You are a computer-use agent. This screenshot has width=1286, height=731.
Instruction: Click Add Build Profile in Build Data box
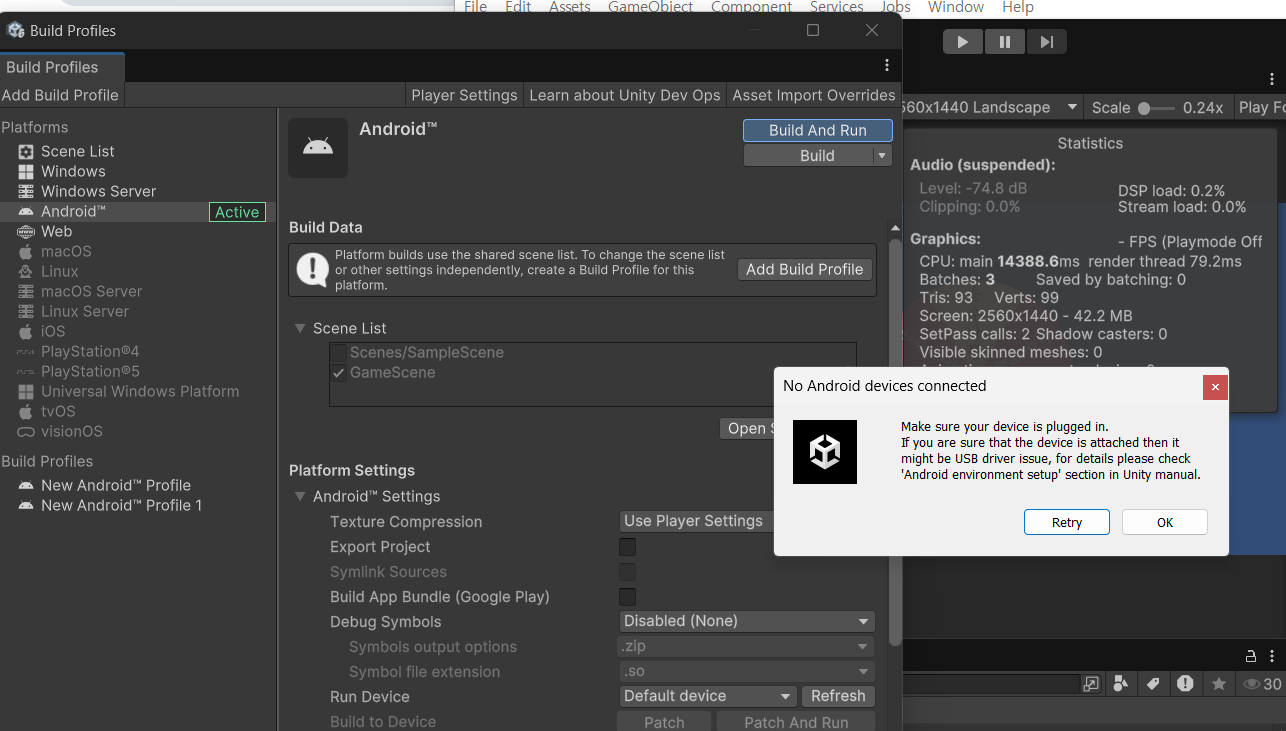point(805,269)
